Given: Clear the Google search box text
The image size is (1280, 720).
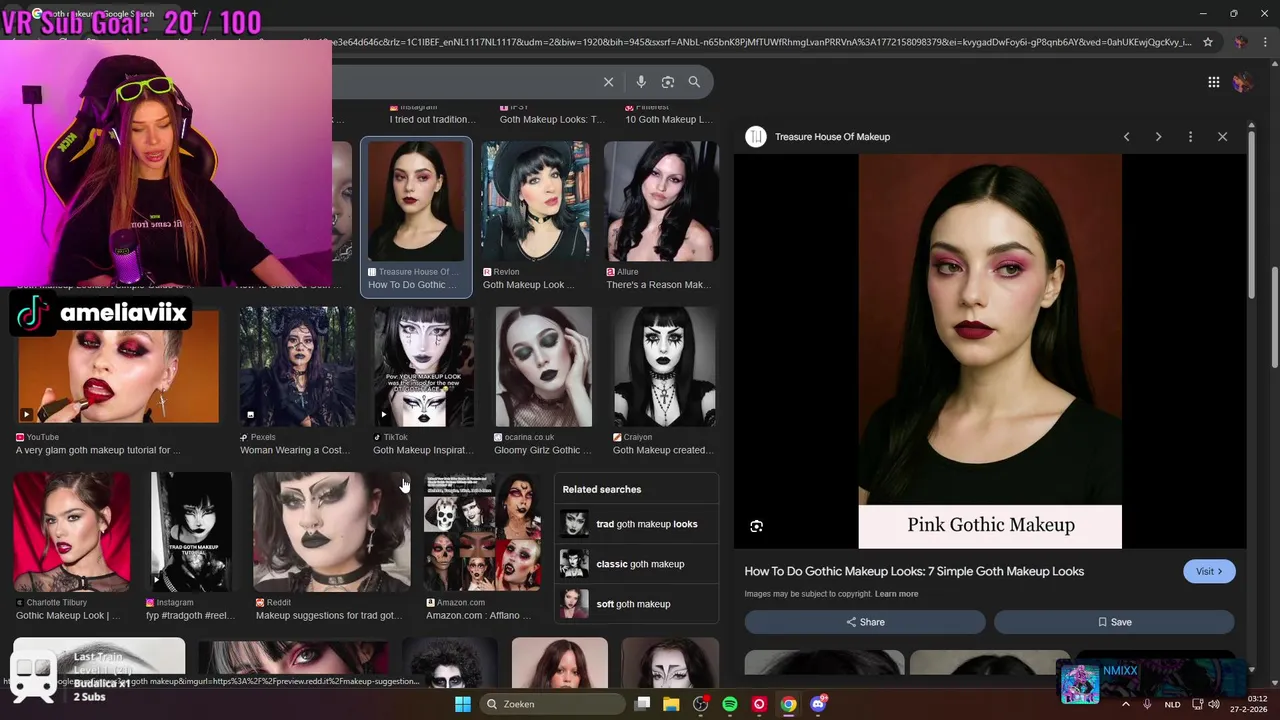Looking at the screenshot, I should pos(608,82).
